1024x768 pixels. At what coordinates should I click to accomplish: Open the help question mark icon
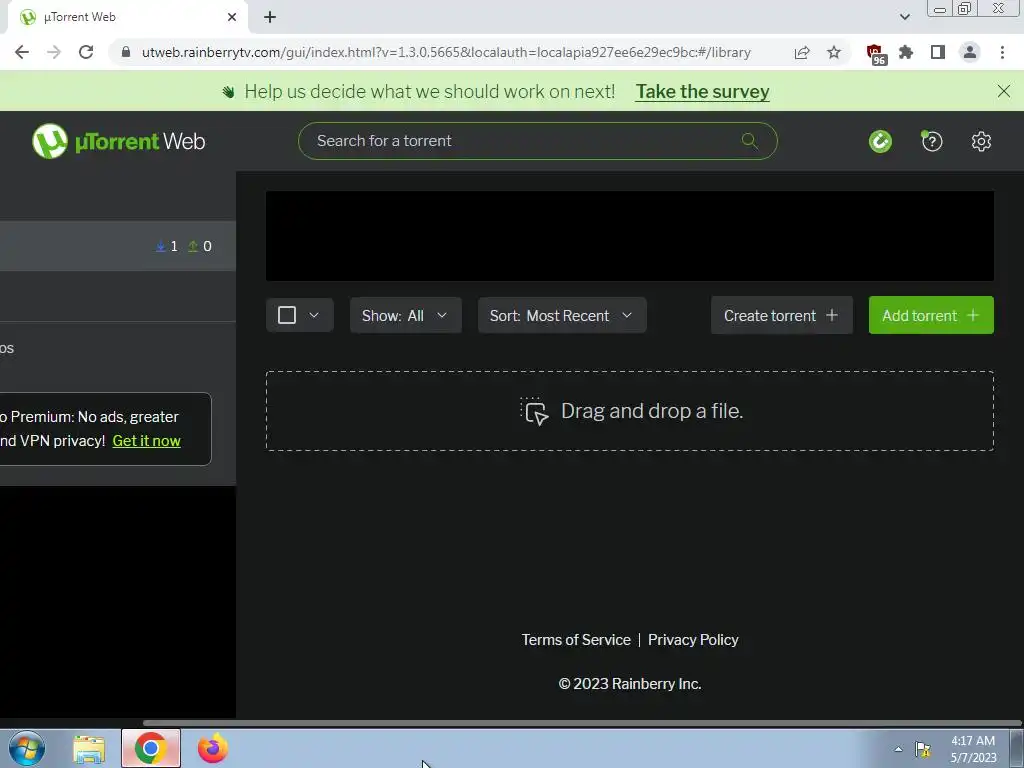tap(932, 141)
